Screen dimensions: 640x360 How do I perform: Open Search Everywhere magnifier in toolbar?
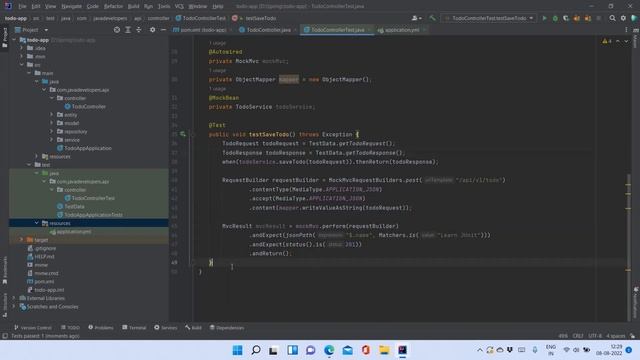click(x=612, y=18)
